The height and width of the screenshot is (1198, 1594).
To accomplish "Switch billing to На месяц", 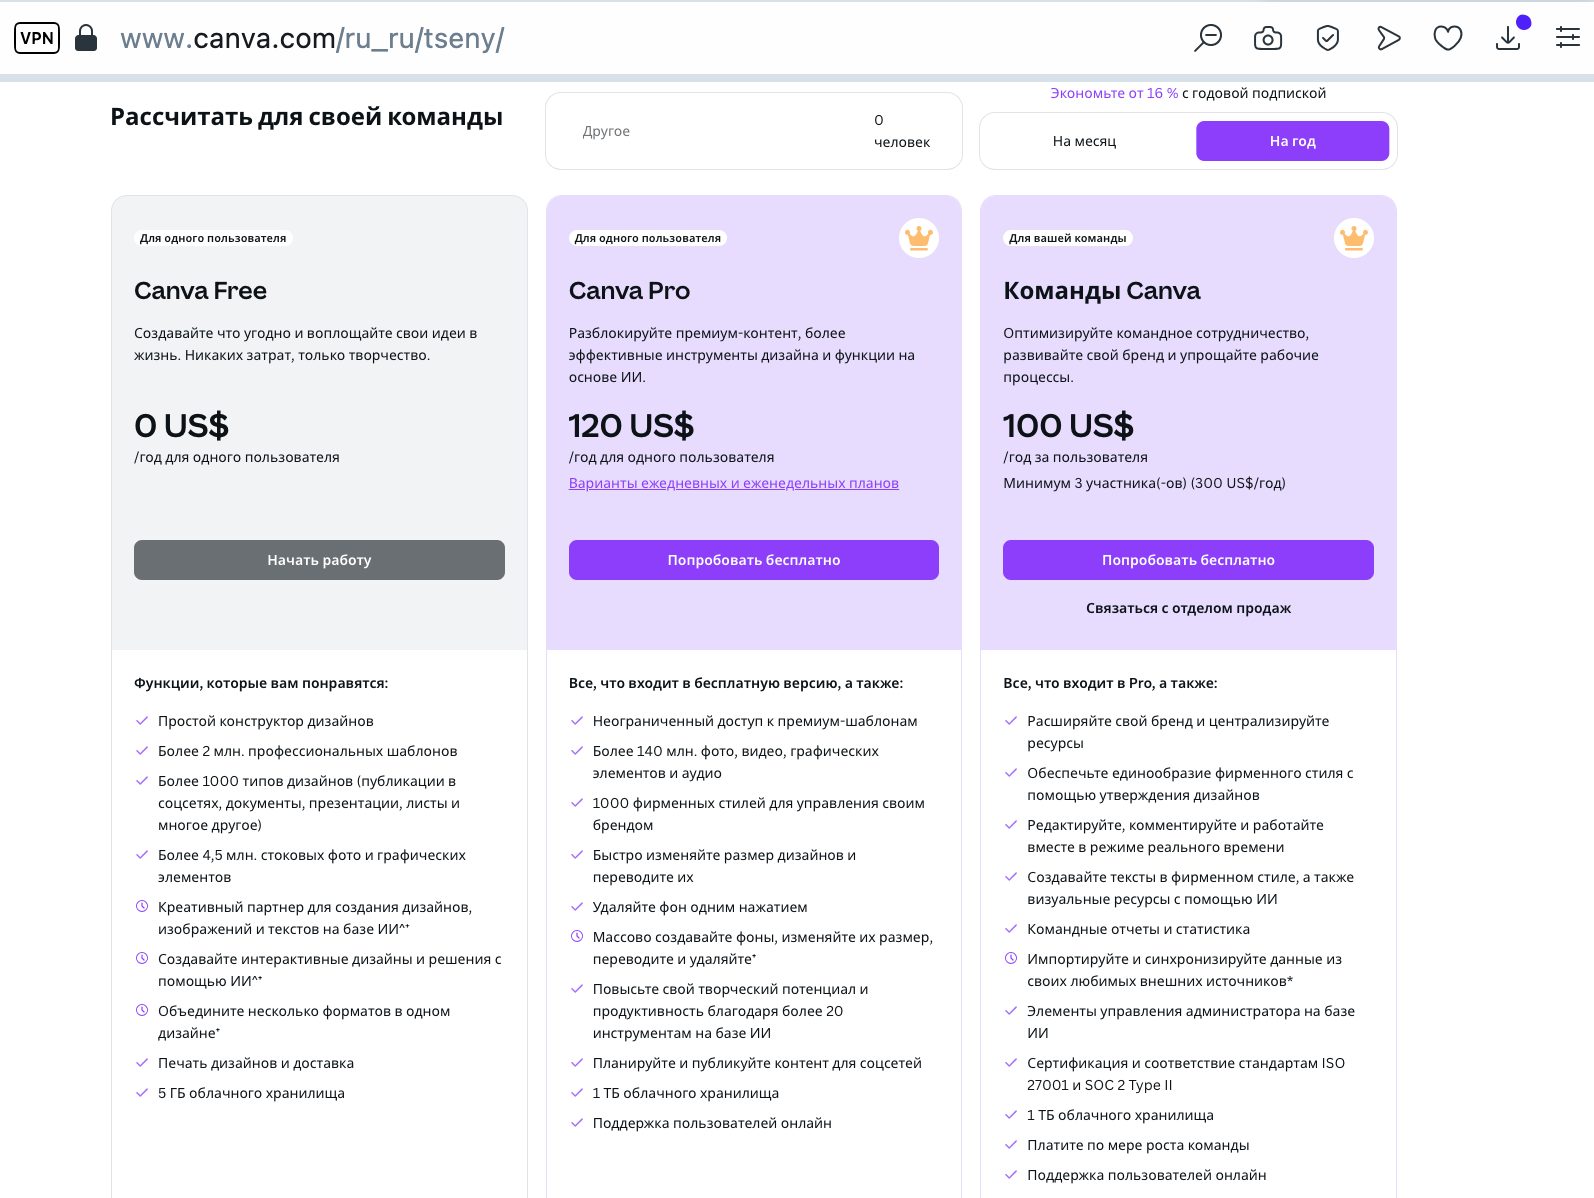I will (x=1085, y=141).
